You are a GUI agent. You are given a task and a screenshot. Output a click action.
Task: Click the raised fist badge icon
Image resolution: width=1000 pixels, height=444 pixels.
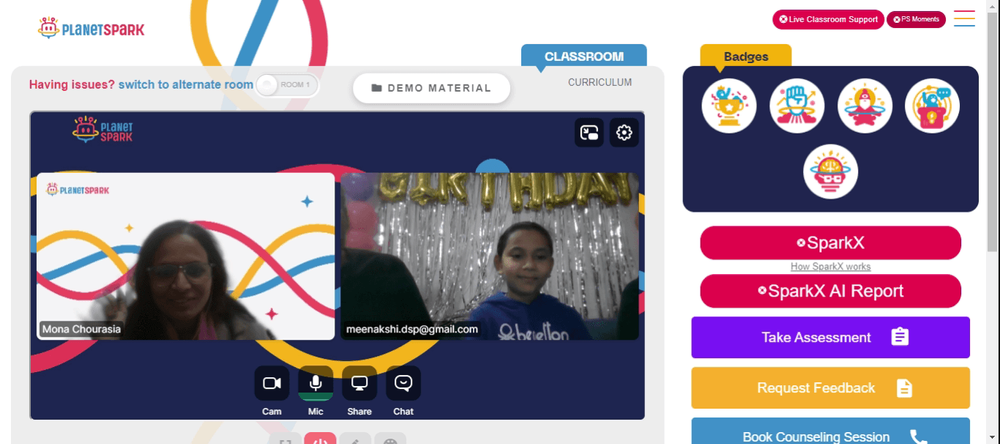797,106
